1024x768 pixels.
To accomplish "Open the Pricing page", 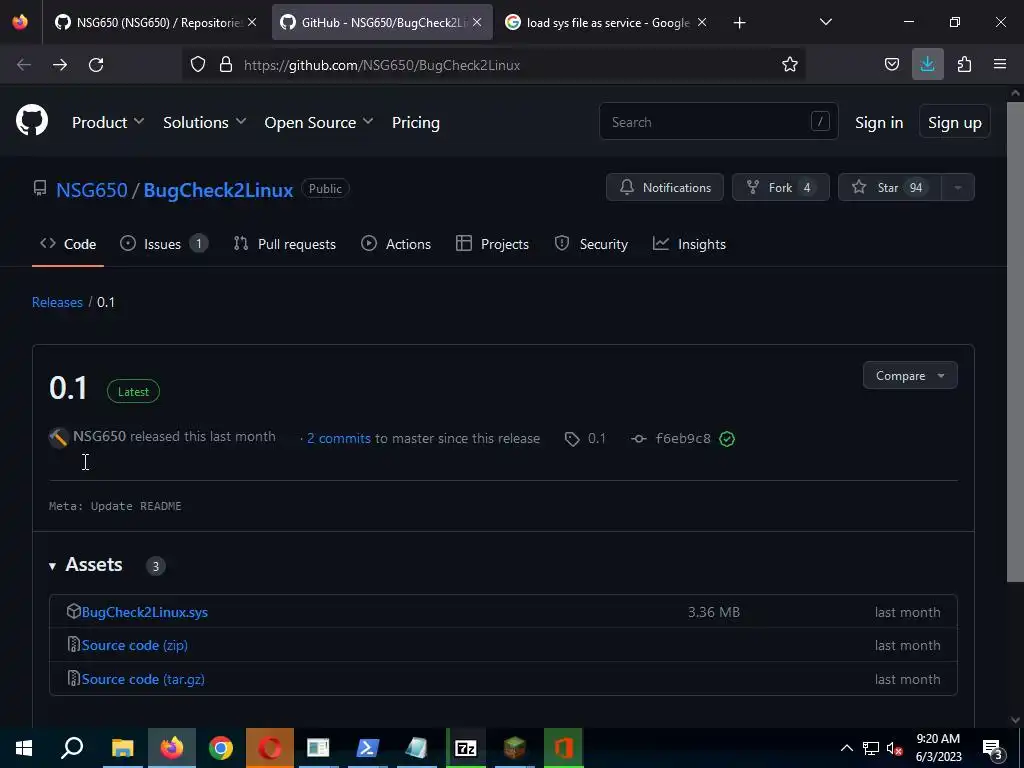I will coord(415,122).
